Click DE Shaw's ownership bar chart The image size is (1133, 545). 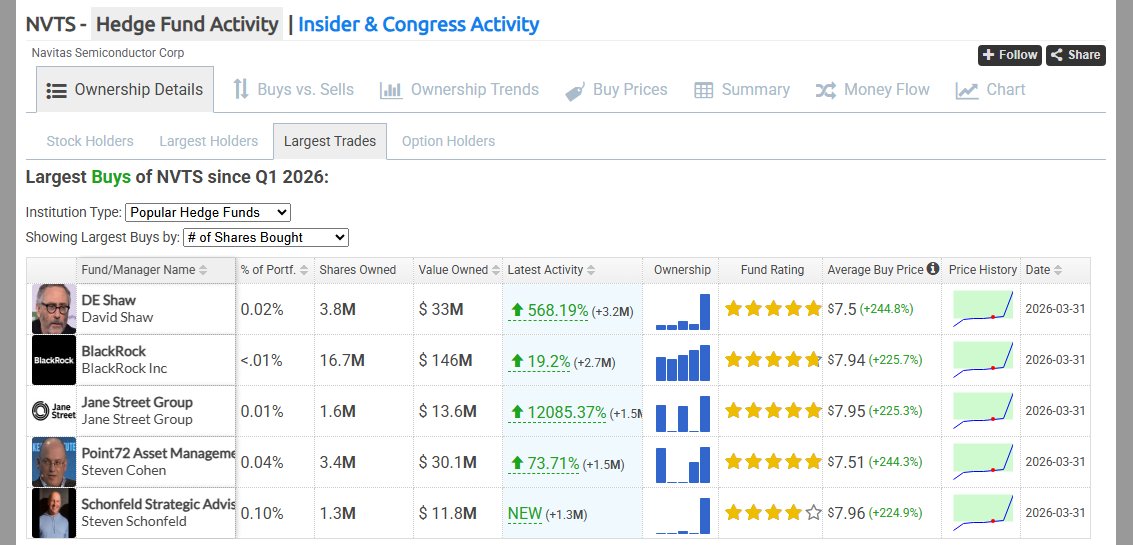tap(683, 311)
